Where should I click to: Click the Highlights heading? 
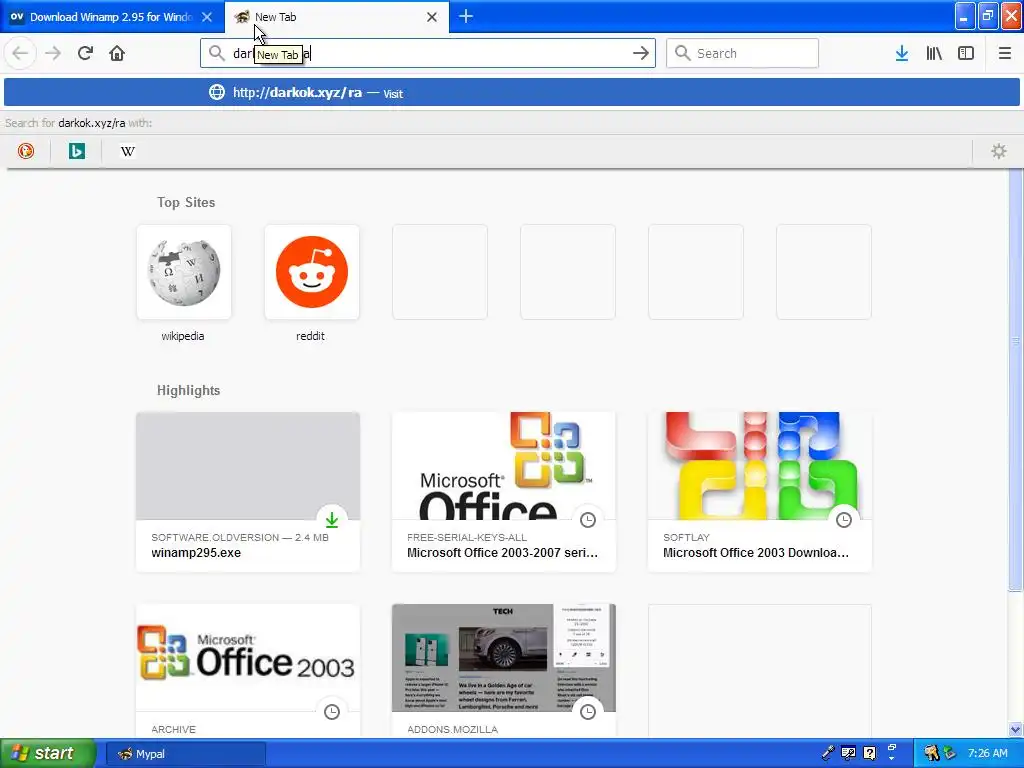click(x=188, y=391)
